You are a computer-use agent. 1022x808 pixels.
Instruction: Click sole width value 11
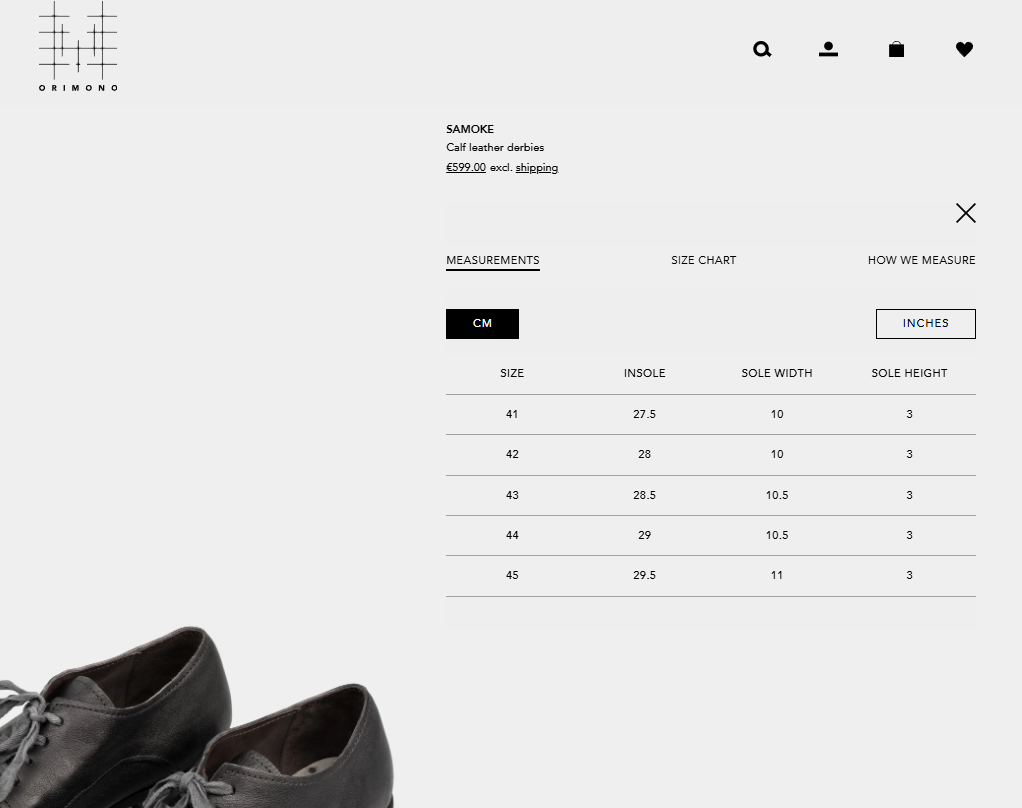777,575
